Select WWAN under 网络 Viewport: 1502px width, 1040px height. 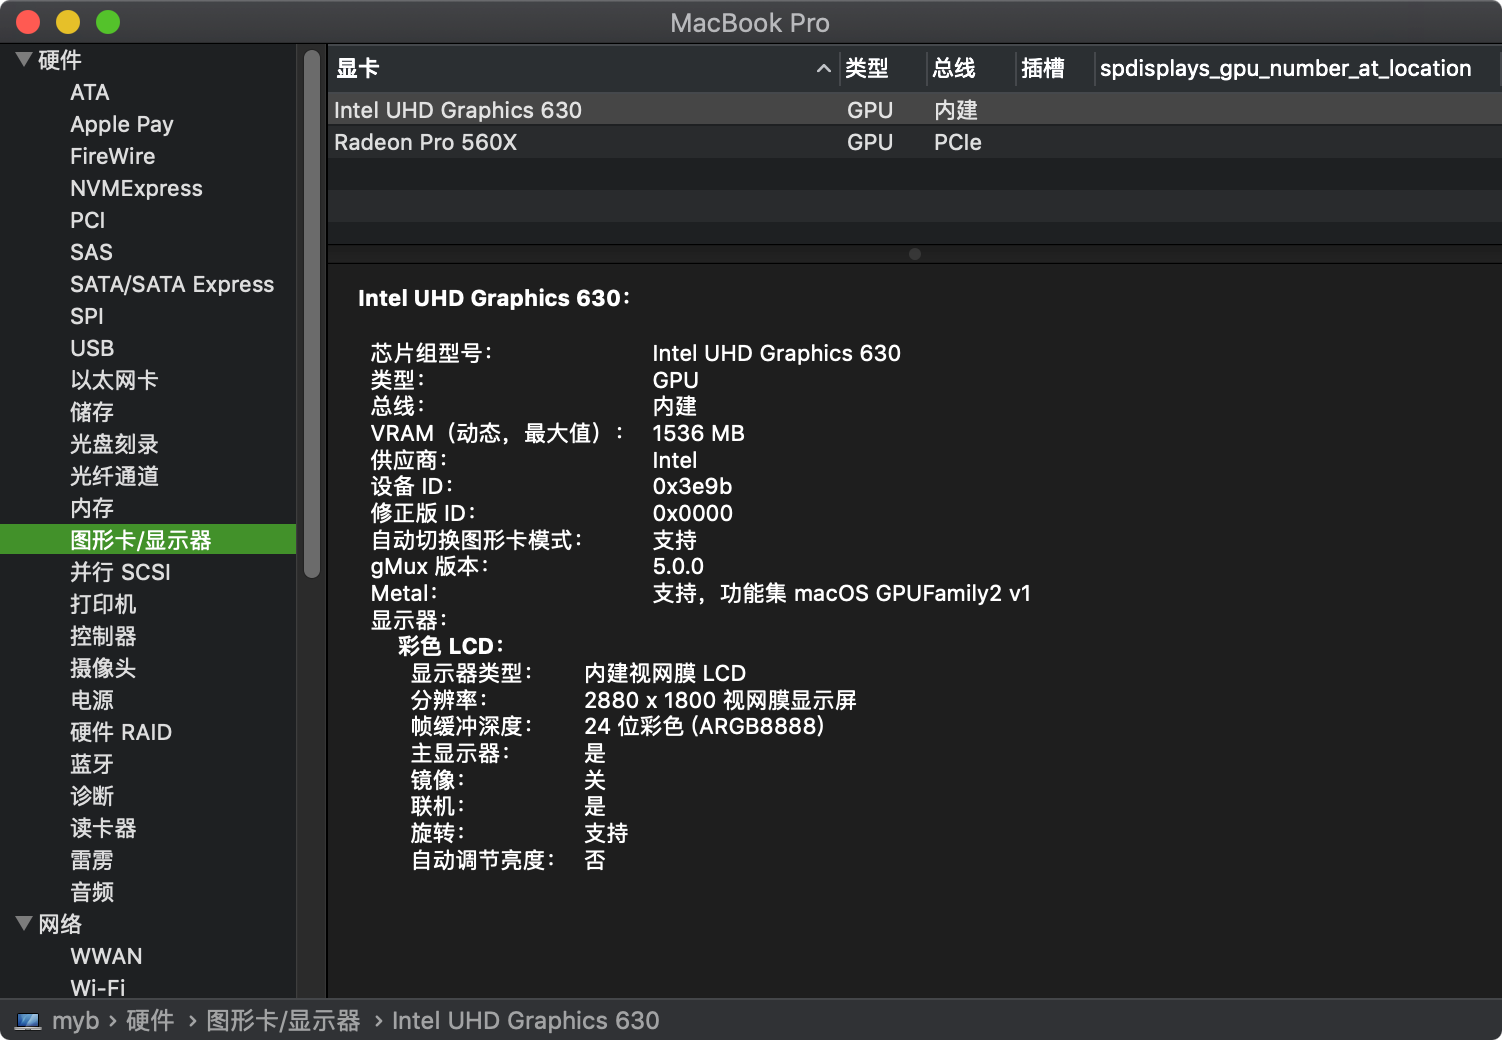click(106, 957)
